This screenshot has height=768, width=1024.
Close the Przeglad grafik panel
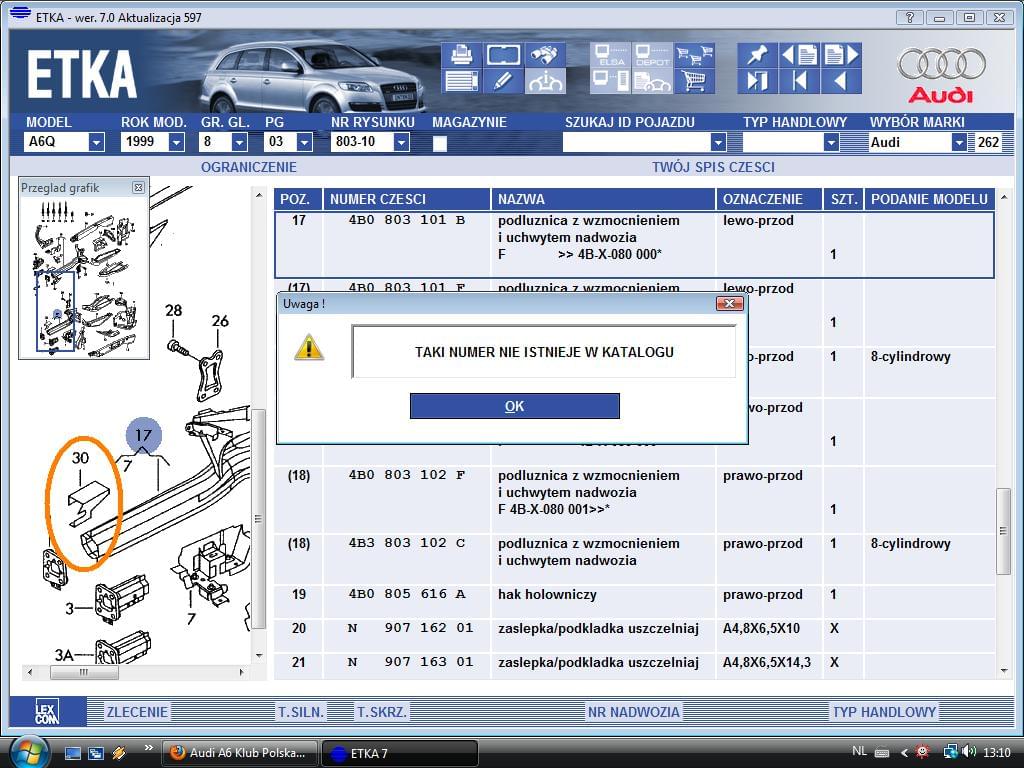pyautogui.click(x=138, y=187)
